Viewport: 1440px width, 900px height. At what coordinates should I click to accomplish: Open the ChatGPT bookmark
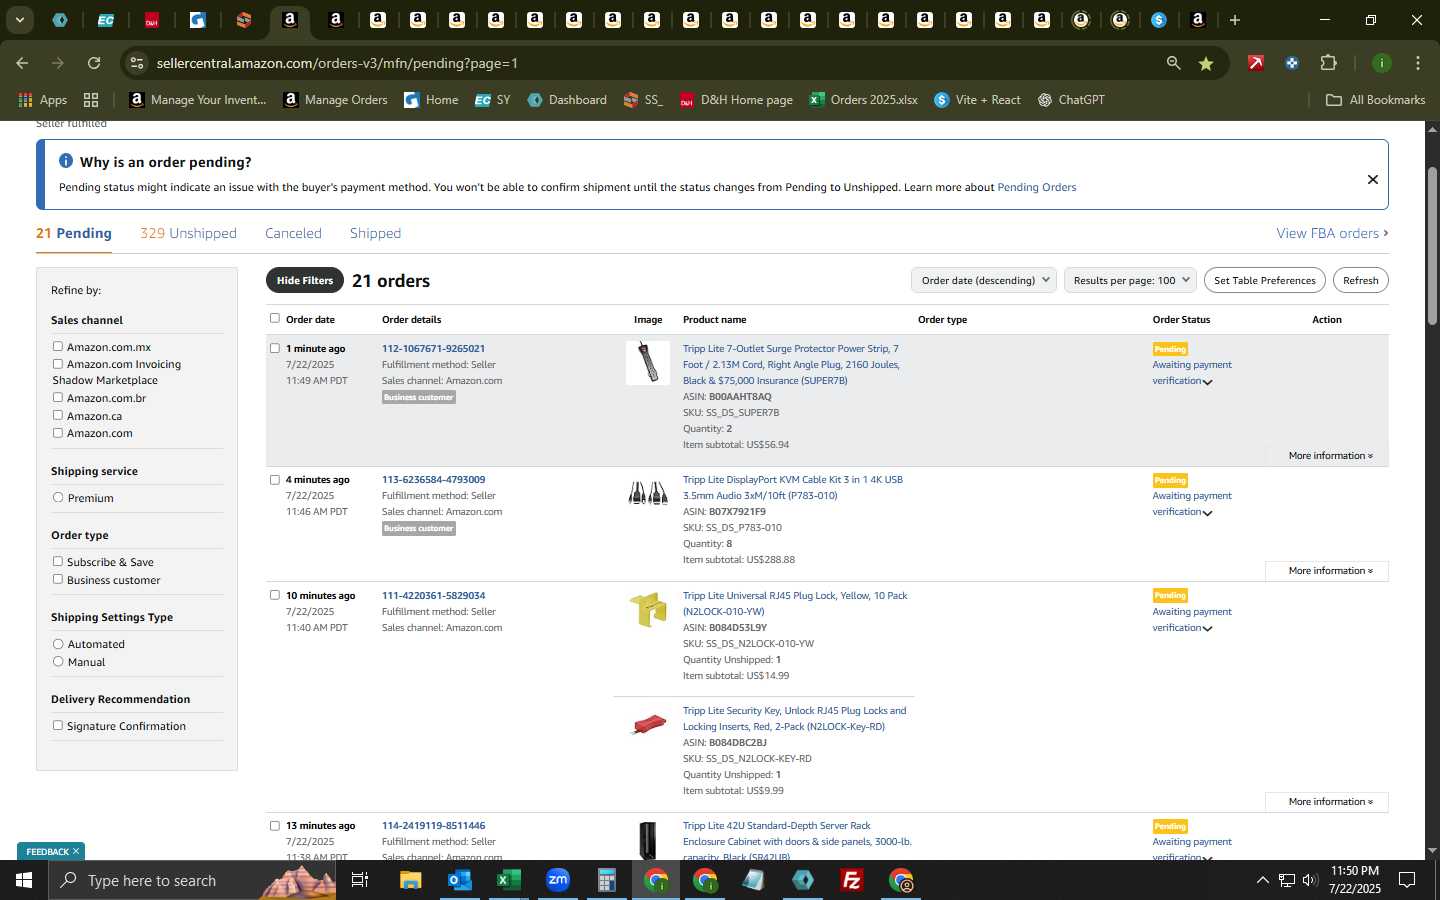[1071, 100]
